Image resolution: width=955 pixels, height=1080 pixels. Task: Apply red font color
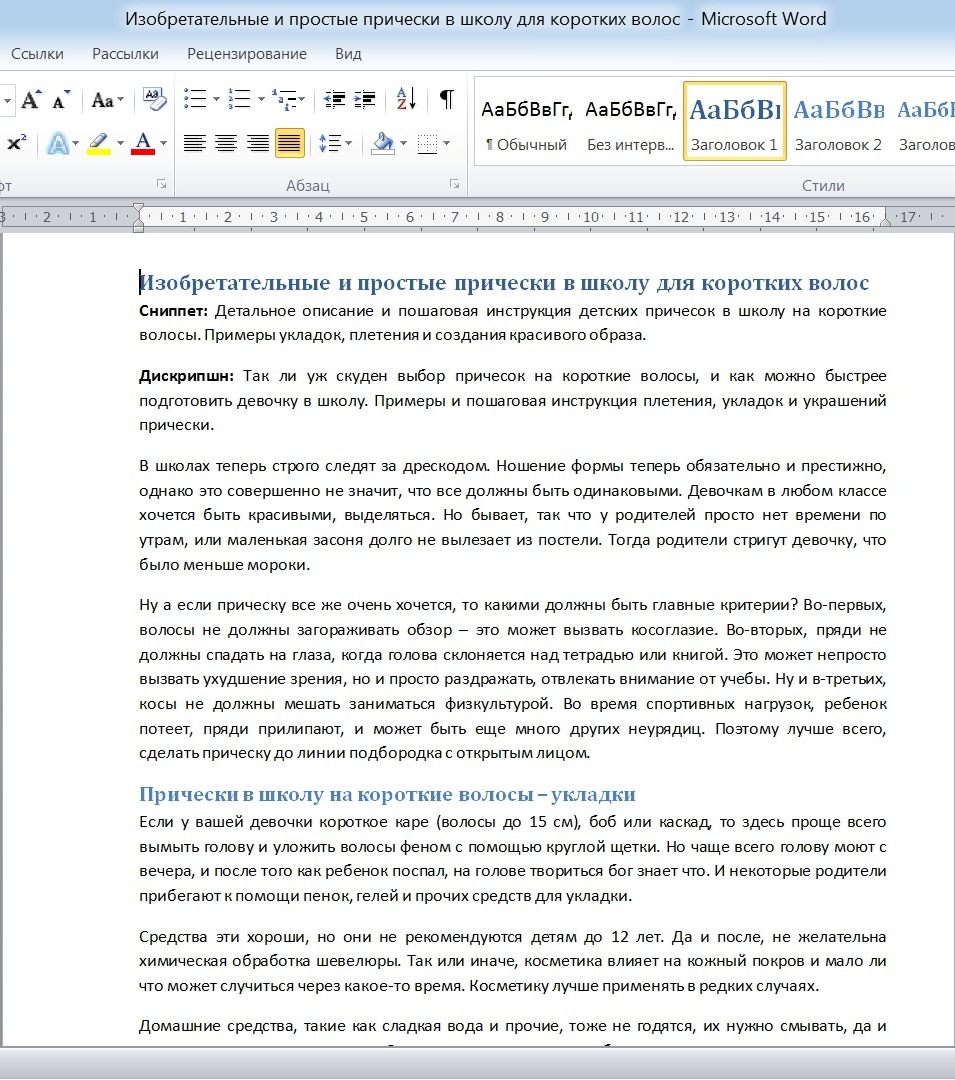point(143,143)
